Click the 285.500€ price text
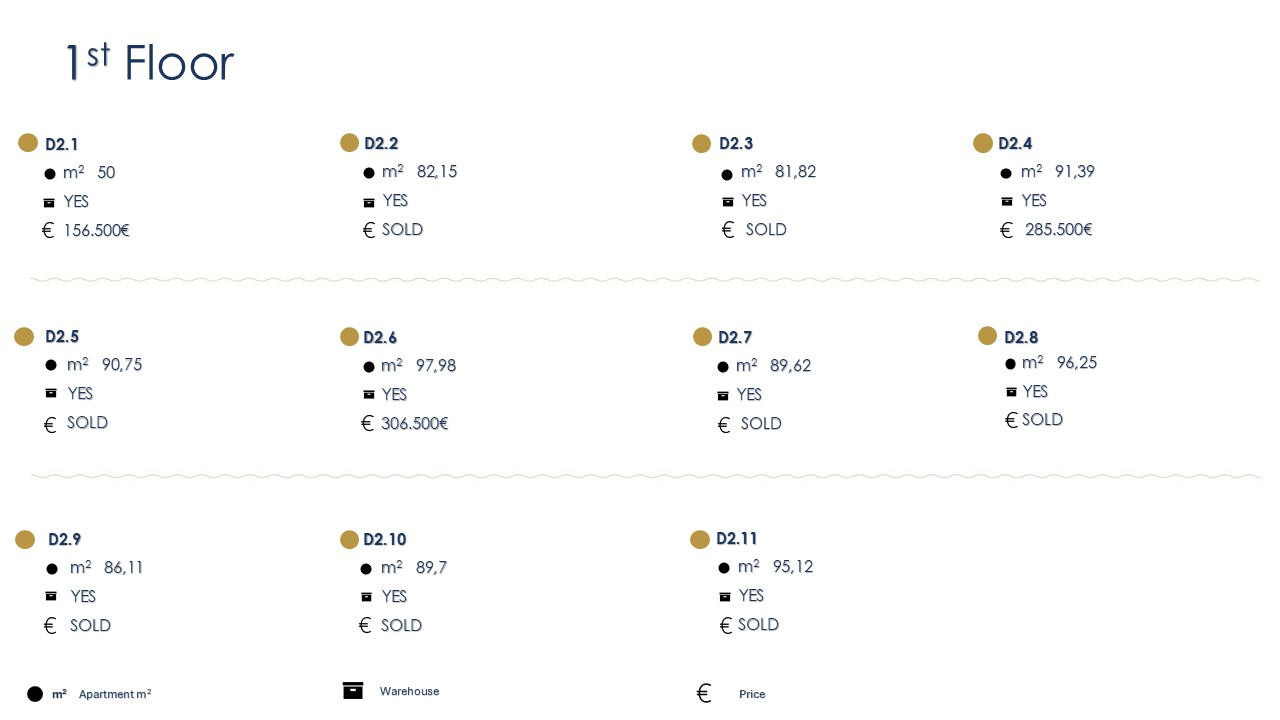The width and height of the screenshot is (1280, 720). point(1058,230)
